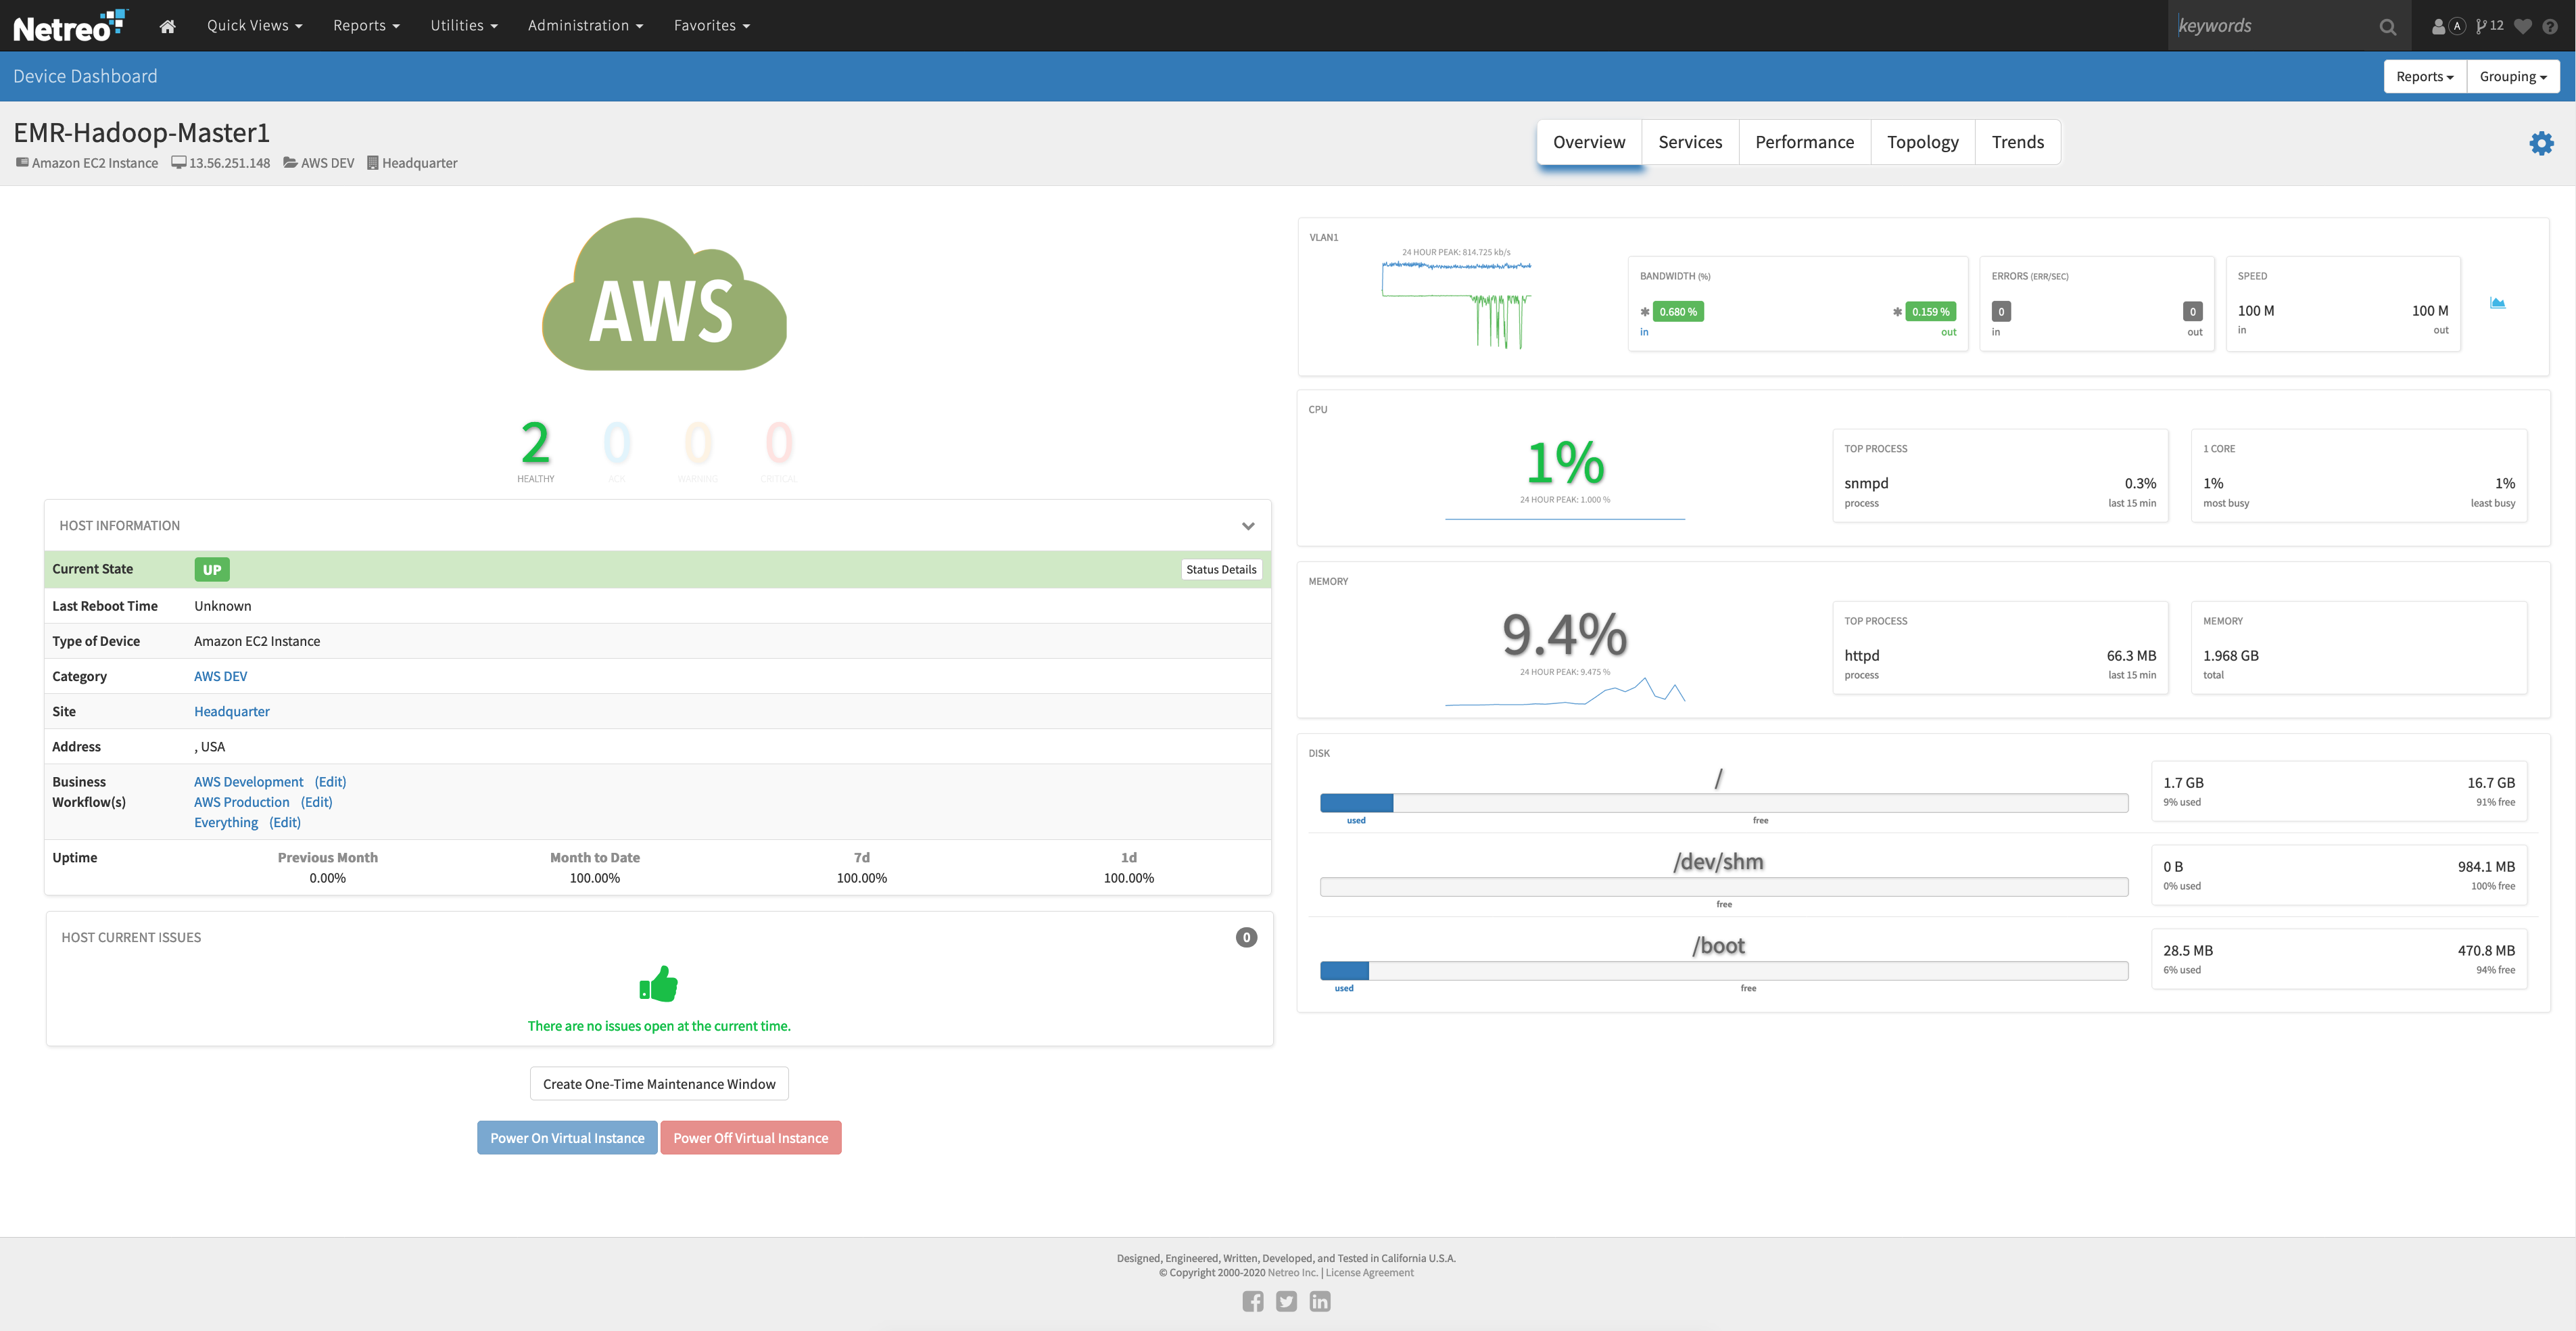The height and width of the screenshot is (1331, 2576).
Task: Focus the keywords search field
Action: point(2275,26)
